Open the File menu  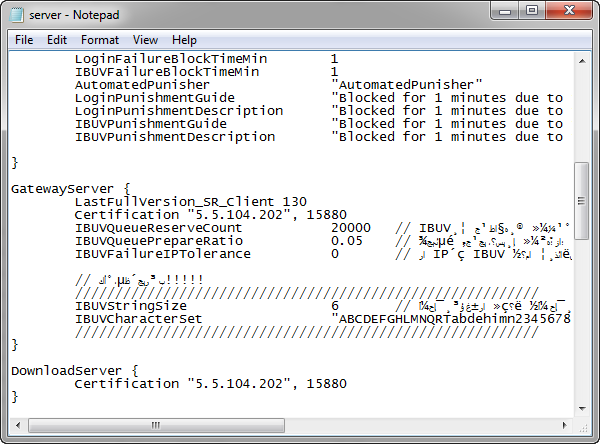tap(24, 40)
